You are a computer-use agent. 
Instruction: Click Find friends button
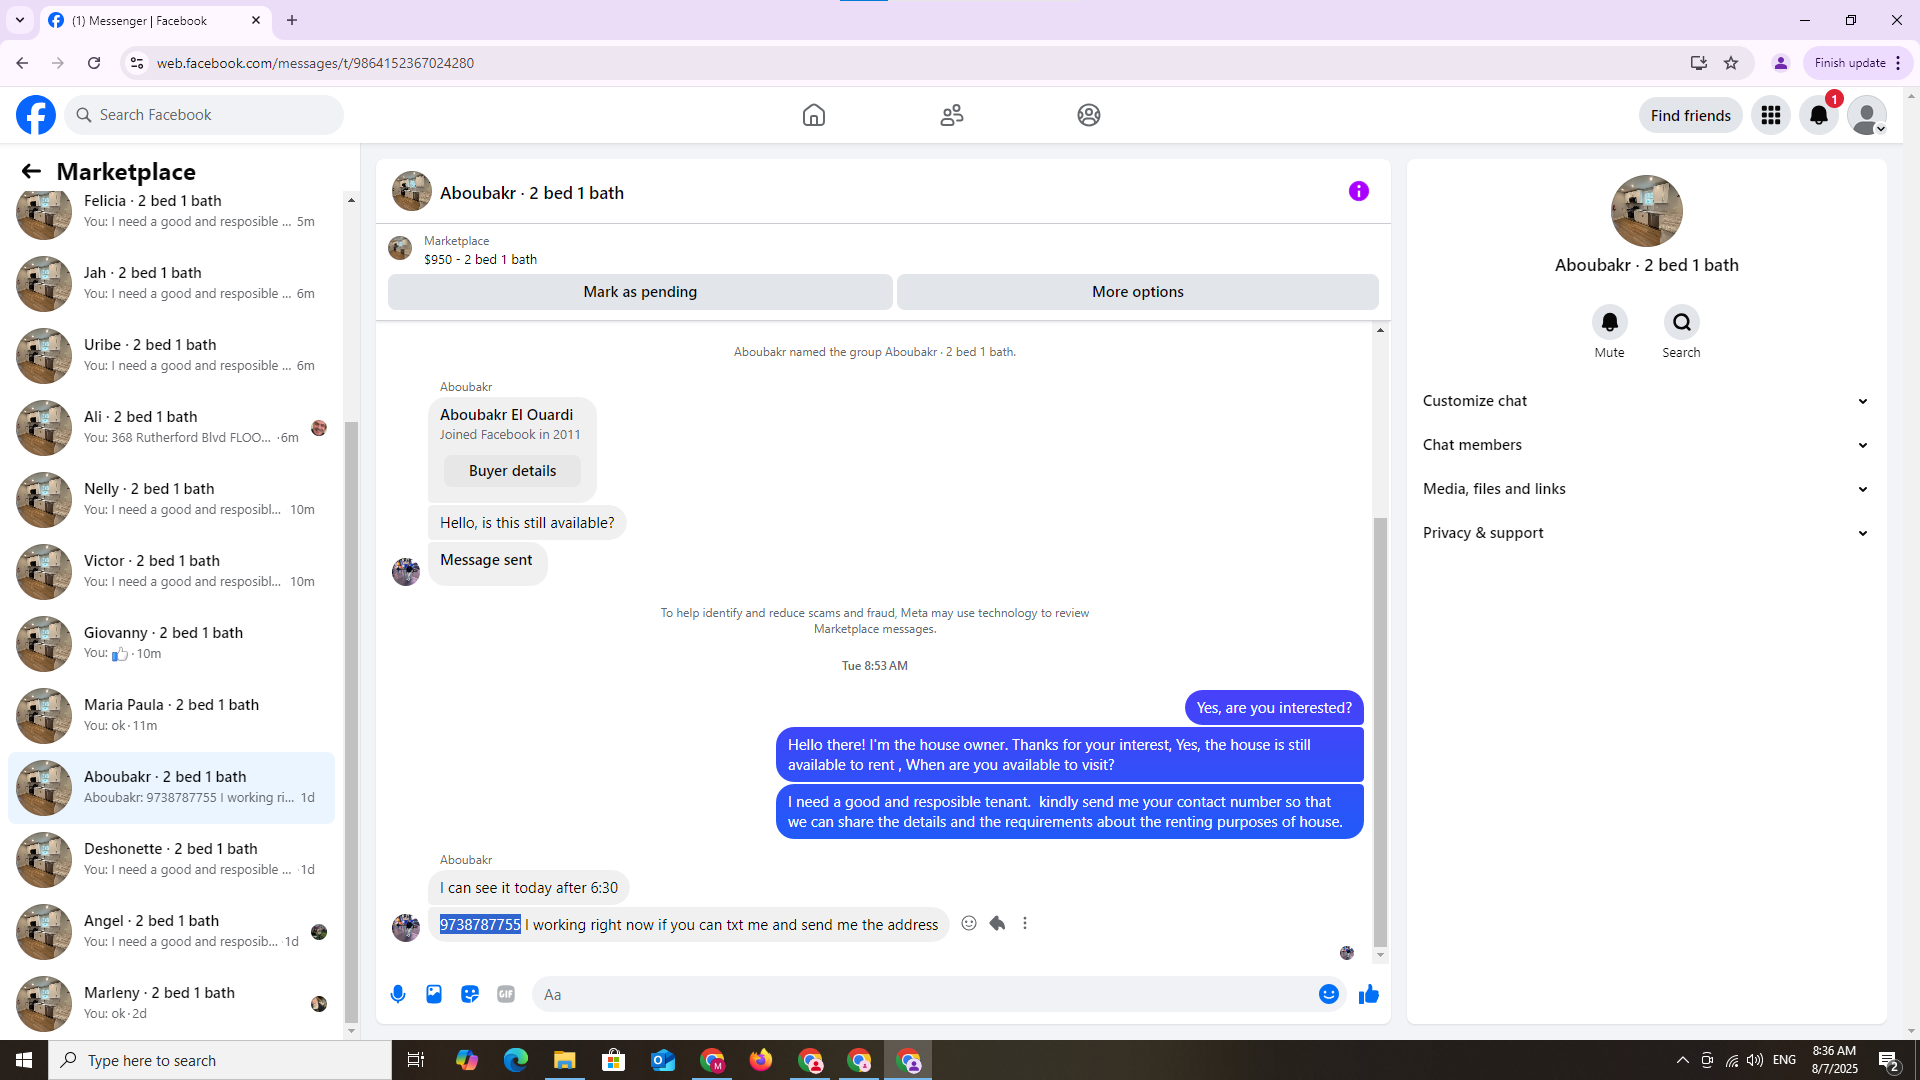(1690, 116)
